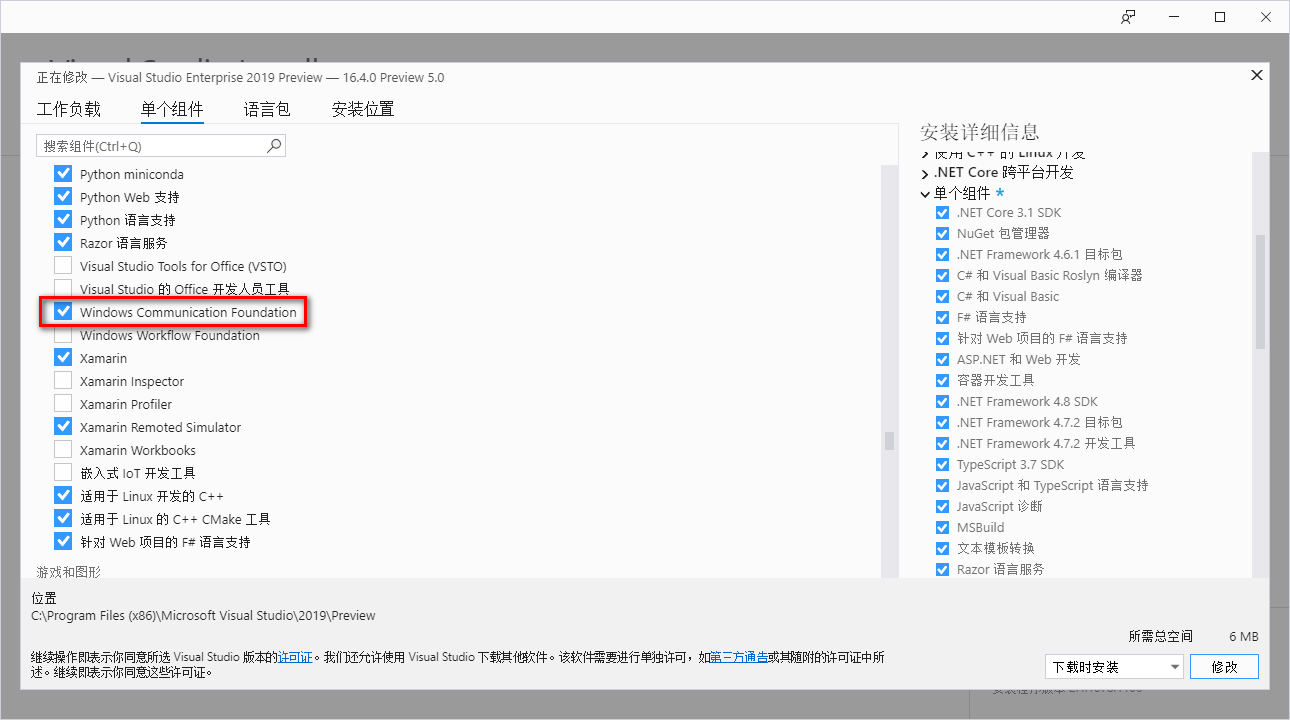The width and height of the screenshot is (1290, 720).
Task: Toggle C# 和 Visual Basic Roslyn 编译器
Action: (x=942, y=276)
